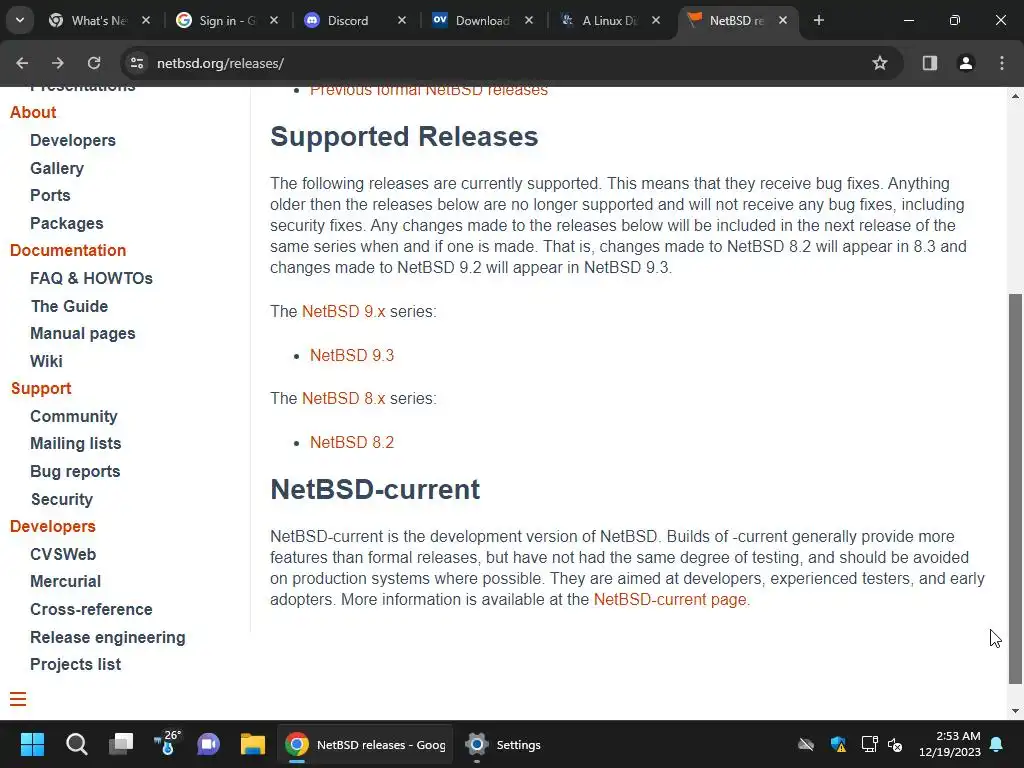The image size is (1024, 768).
Task: Open the NetBSD 8.2 release link
Action: (352, 442)
